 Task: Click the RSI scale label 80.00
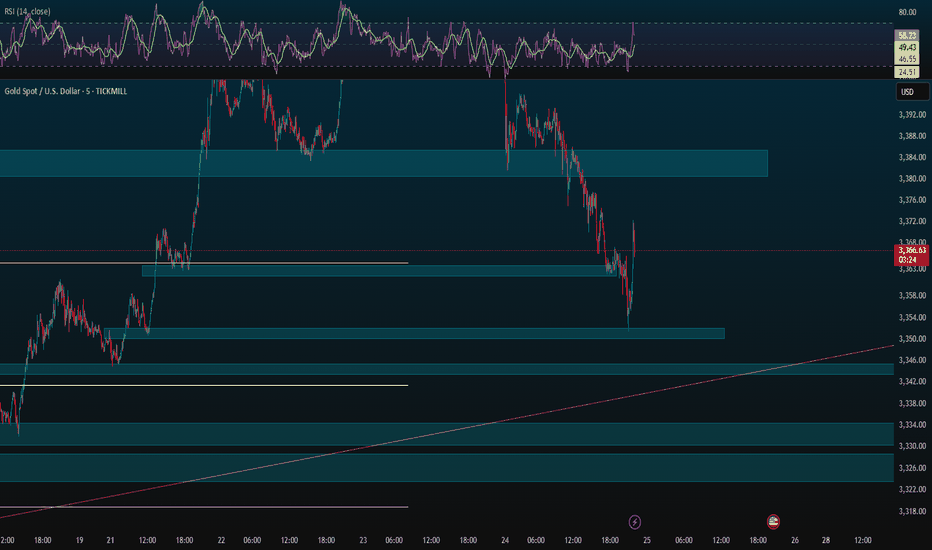907,12
